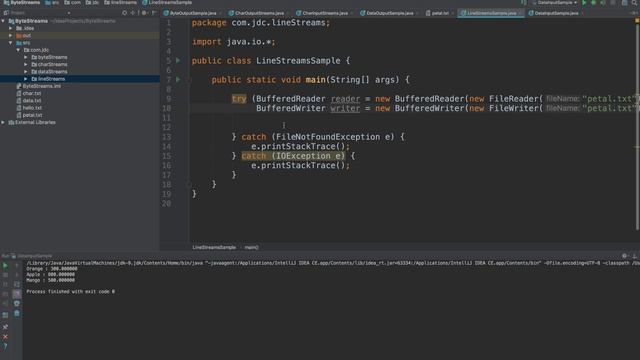Open the DataInputSample run configuration dropdown
This screenshot has width=640, height=360.
(555, 3)
